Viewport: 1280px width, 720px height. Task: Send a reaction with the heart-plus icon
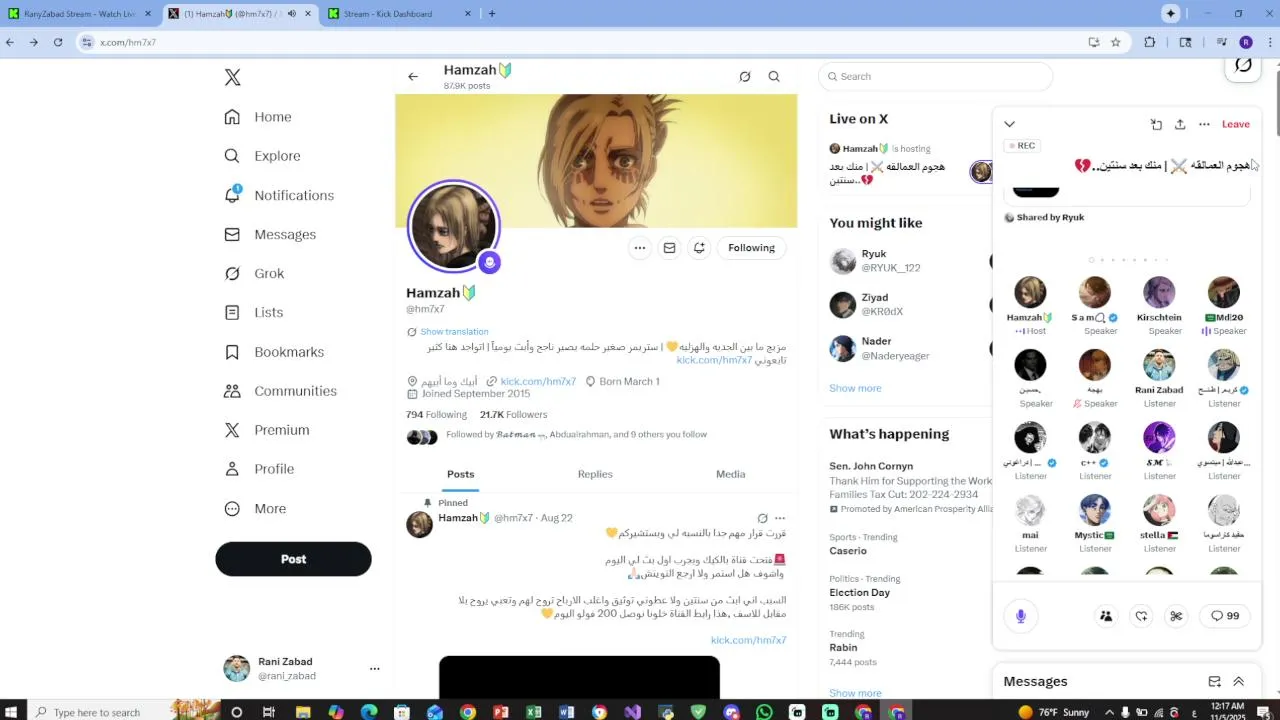pyautogui.click(x=1141, y=616)
